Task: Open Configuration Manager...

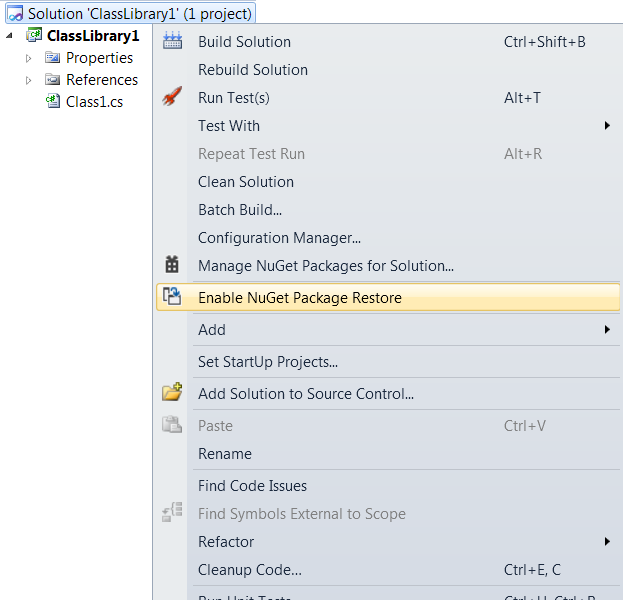Action: (388, 238)
